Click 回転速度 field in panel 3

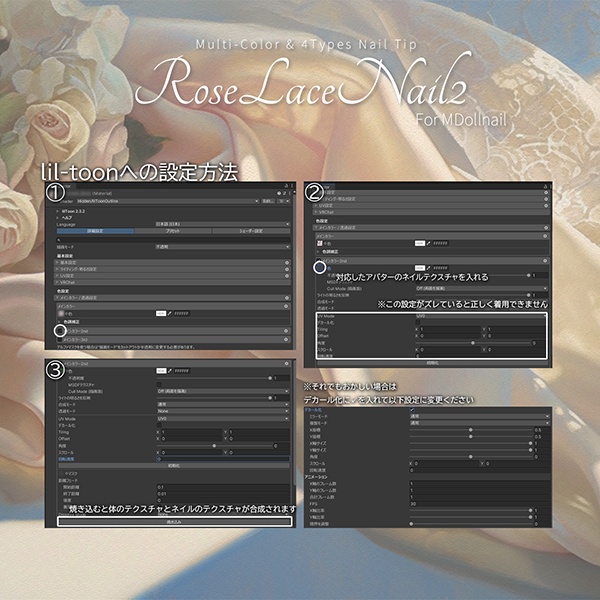[223, 459]
